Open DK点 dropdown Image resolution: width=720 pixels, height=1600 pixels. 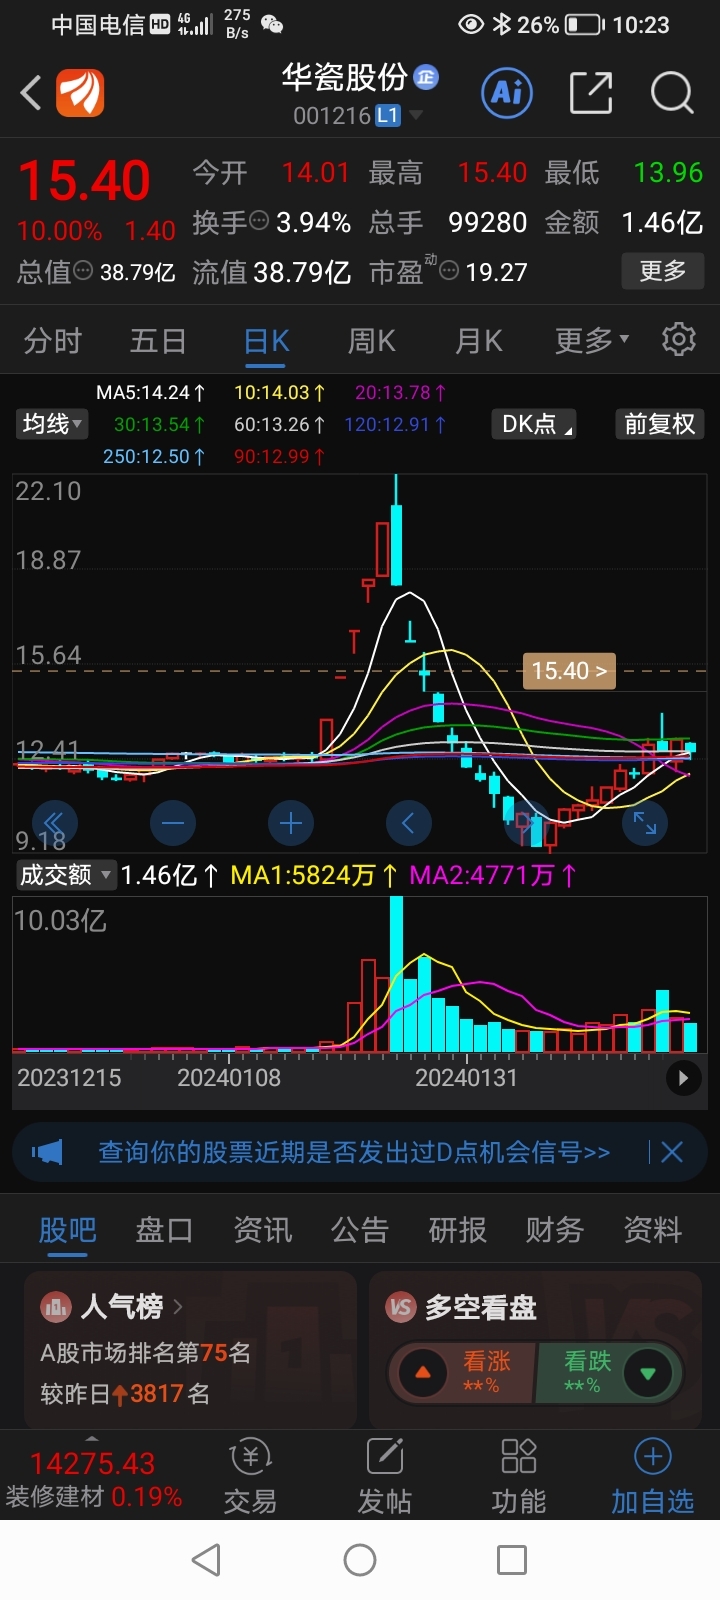point(536,424)
